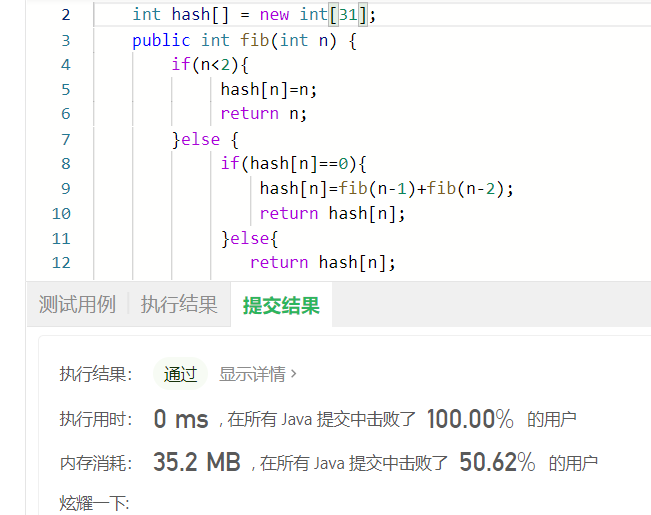Place cursor in 'new int[31]' line
The image size is (651, 515).
pos(254,15)
